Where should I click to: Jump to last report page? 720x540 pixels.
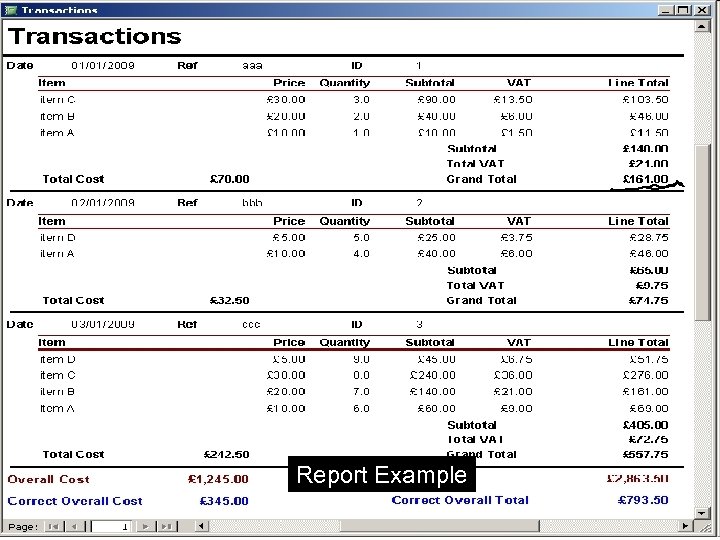(166, 526)
